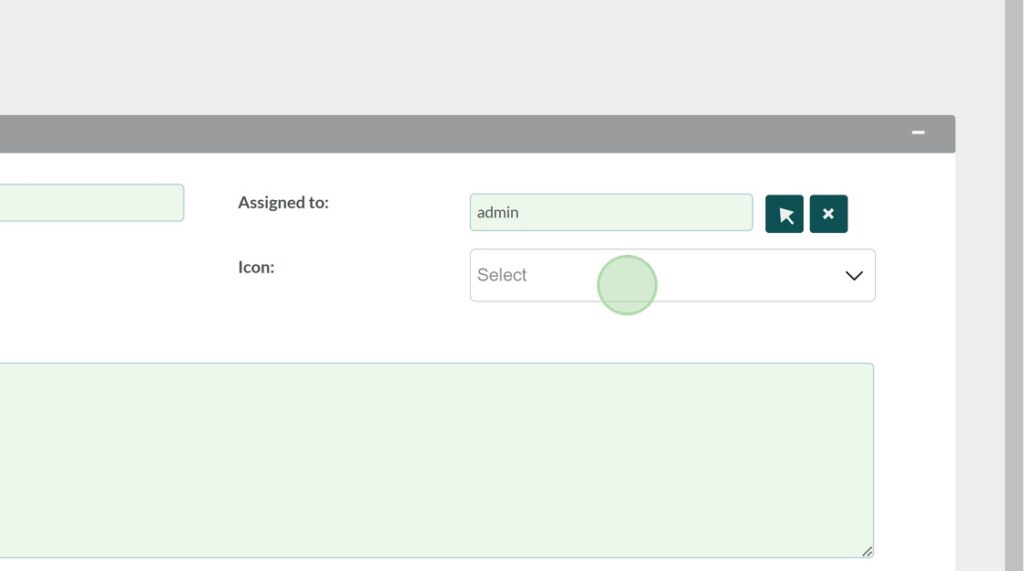Click the "admin" value in the field
The height and width of the screenshot is (571, 1024).
click(x=498, y=212)
